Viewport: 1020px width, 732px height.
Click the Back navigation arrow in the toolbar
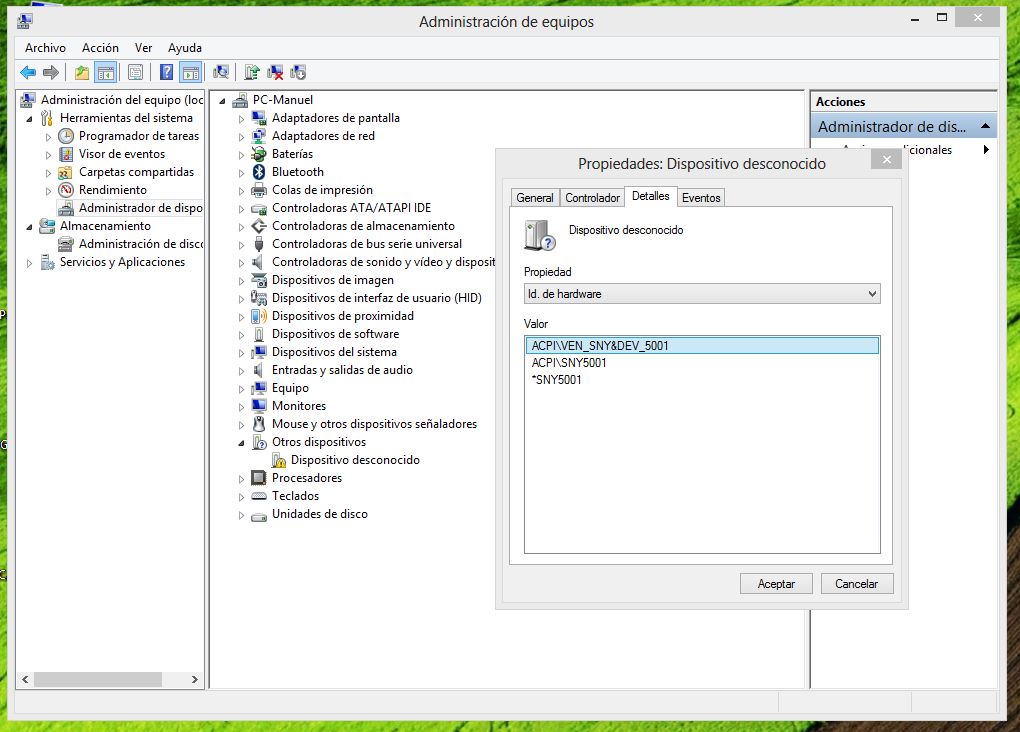pyautogui.click(x=28, y=71)
